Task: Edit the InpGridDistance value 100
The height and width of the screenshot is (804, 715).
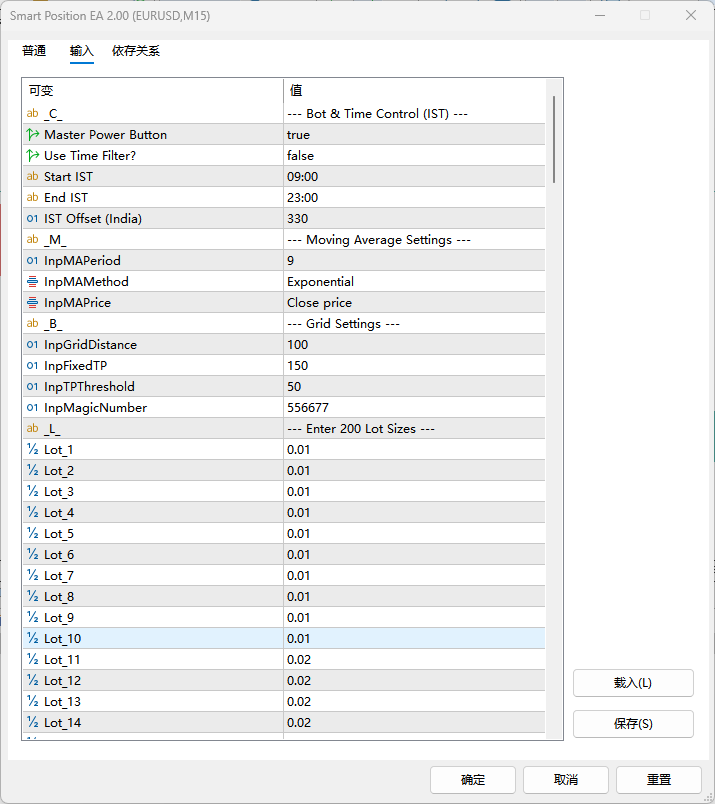Action: coord(414,345)
